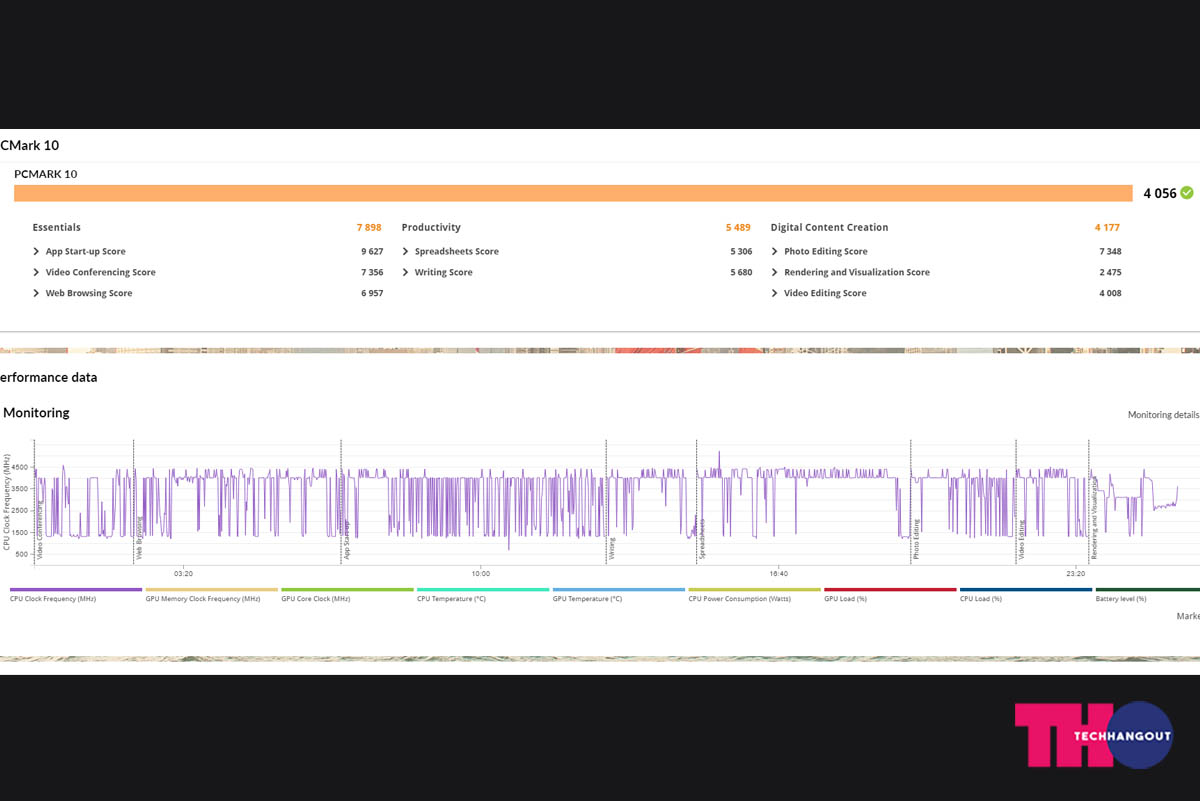Click the PCMARK 10 label above the bar
Image resolution: width=1200 pixels, height=801 pixels.
[x=45, y=174]
